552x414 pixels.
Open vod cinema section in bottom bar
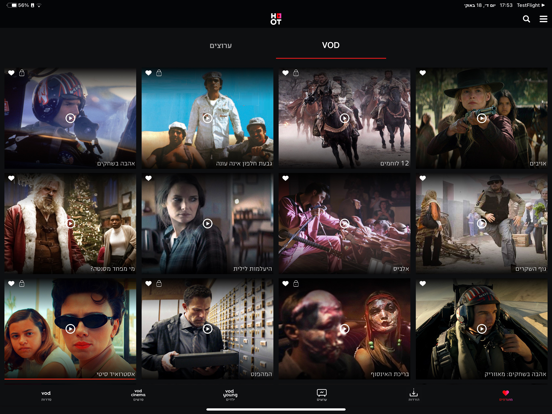[x=138, y=395]
